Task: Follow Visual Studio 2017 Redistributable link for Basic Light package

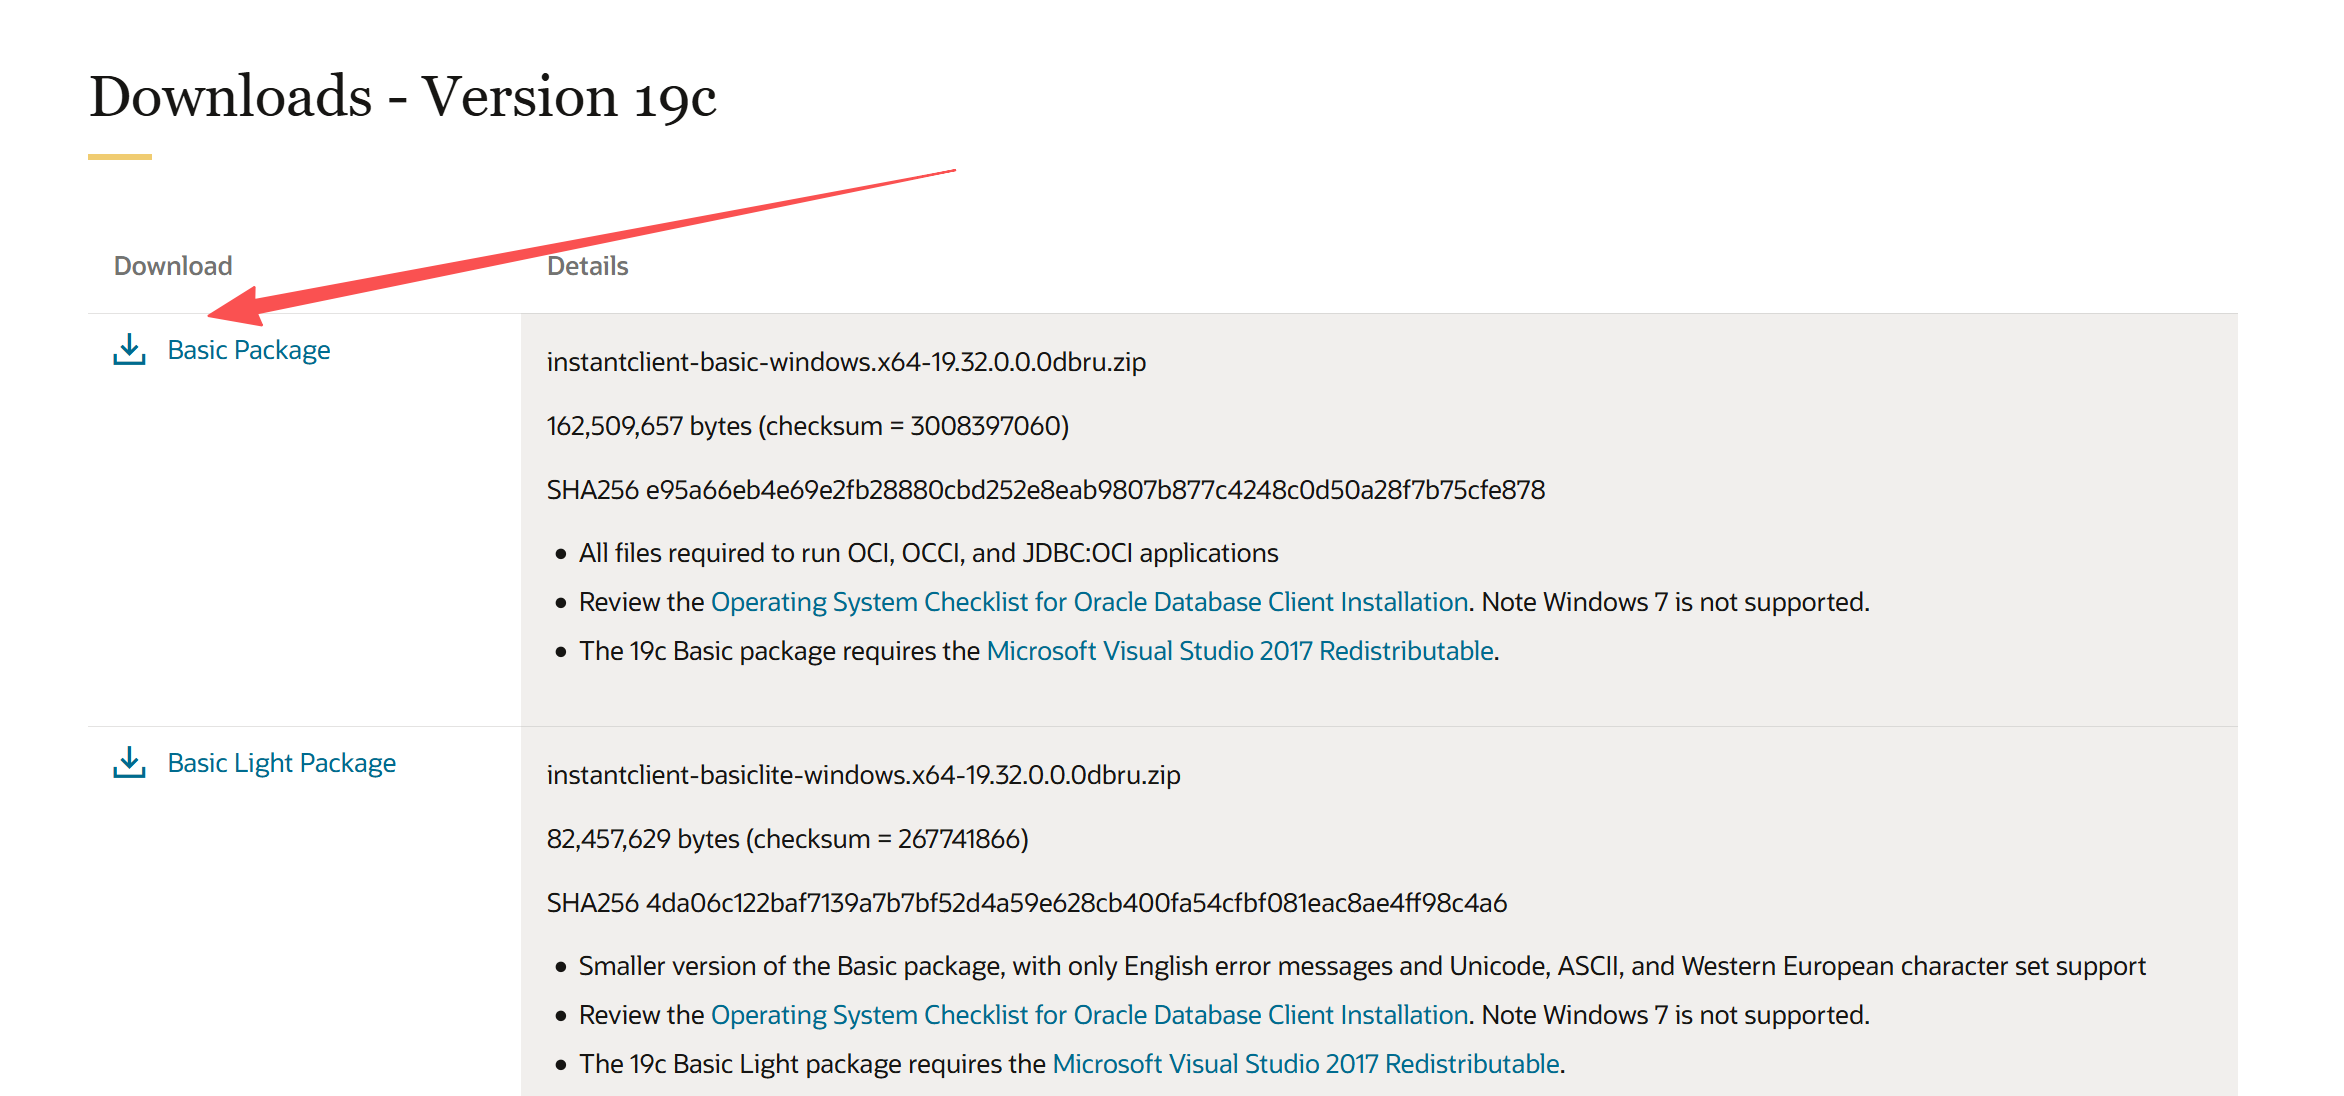Action: coord(1306,1064)
